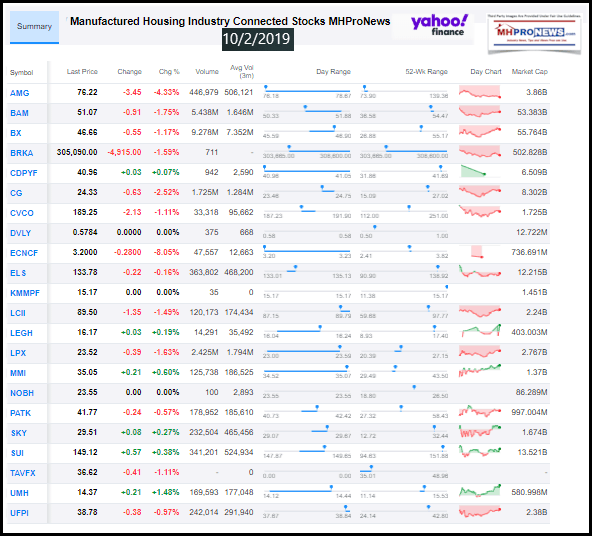Sort by the Market Cap column header
Viewport: 592px width, 536px height.
coord(530,71)
